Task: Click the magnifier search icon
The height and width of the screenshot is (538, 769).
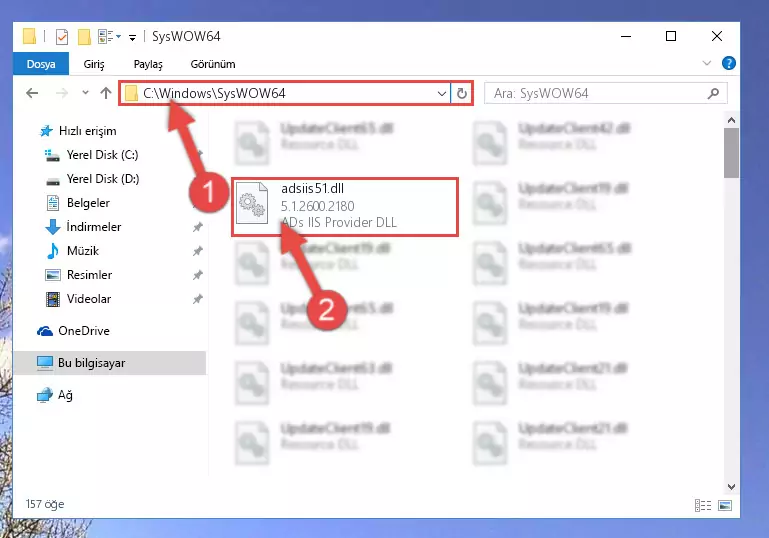Action: click(x=714, y=93)
